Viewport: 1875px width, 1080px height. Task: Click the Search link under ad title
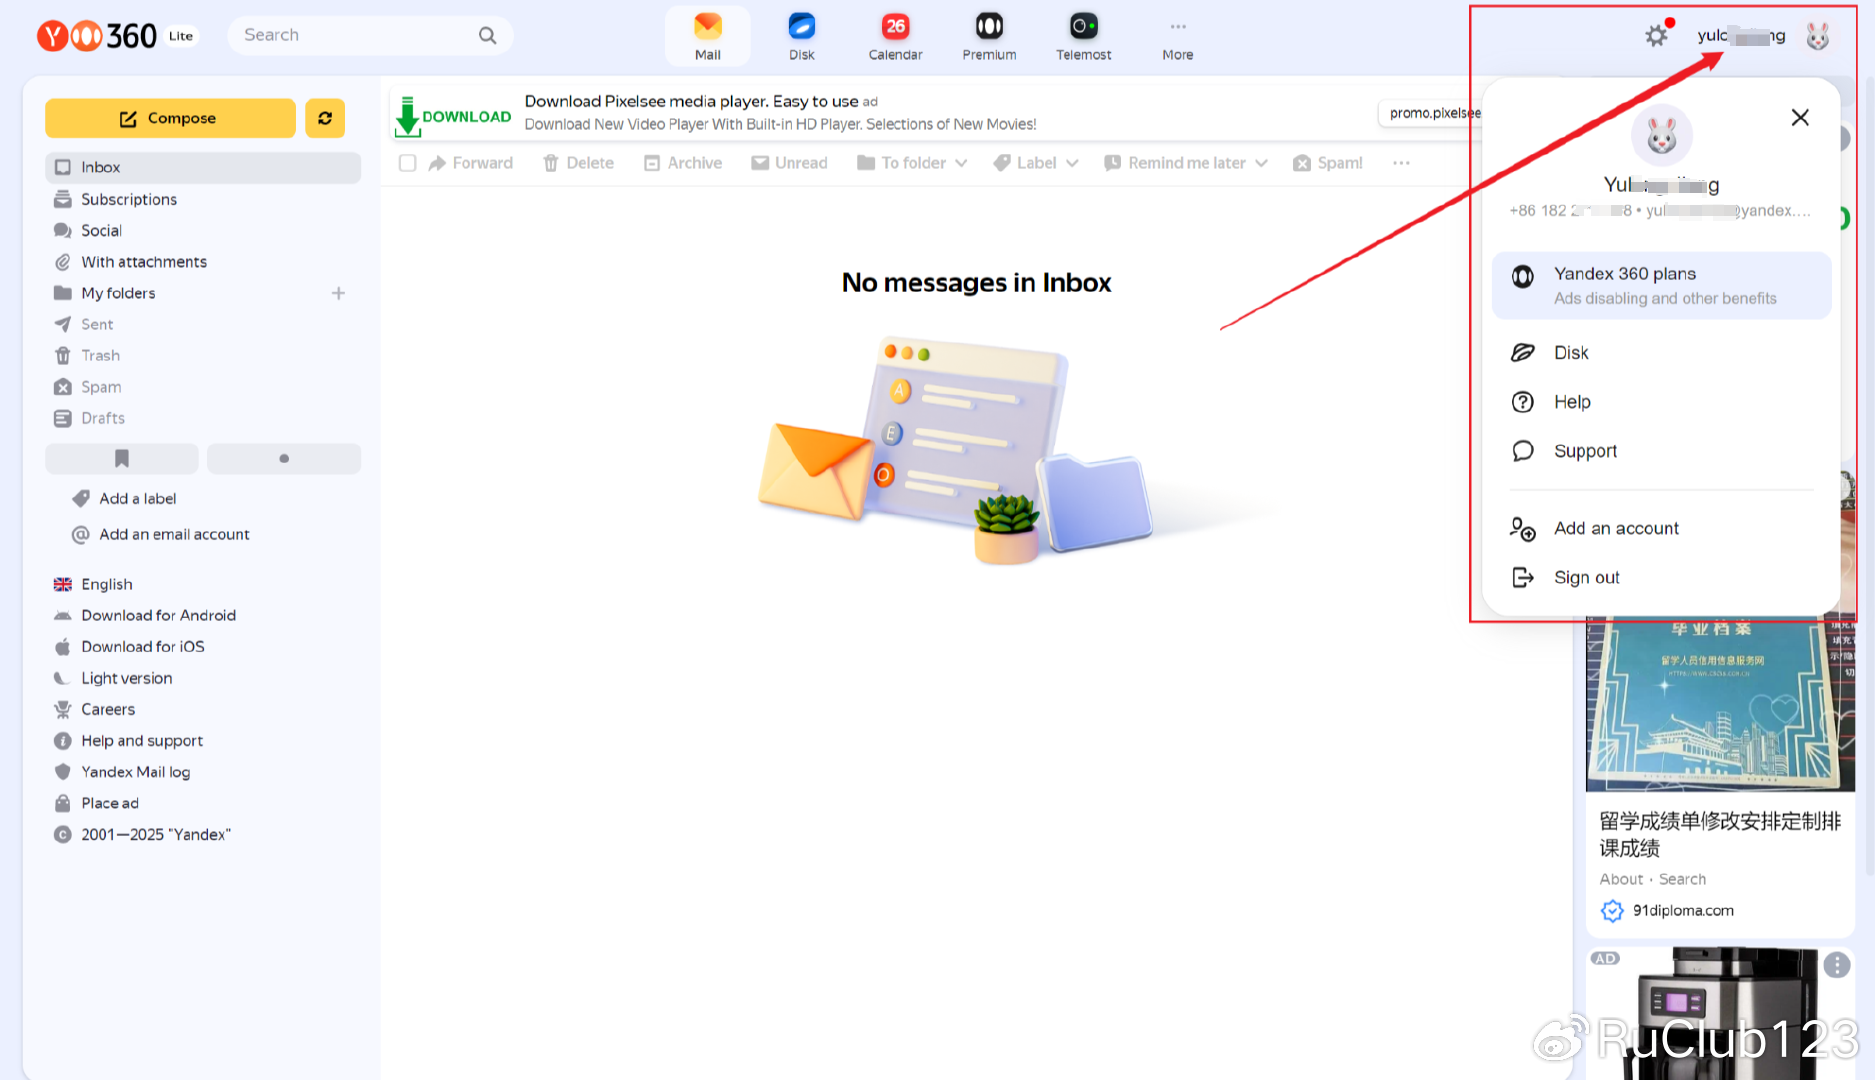(x=1682, y=879)
